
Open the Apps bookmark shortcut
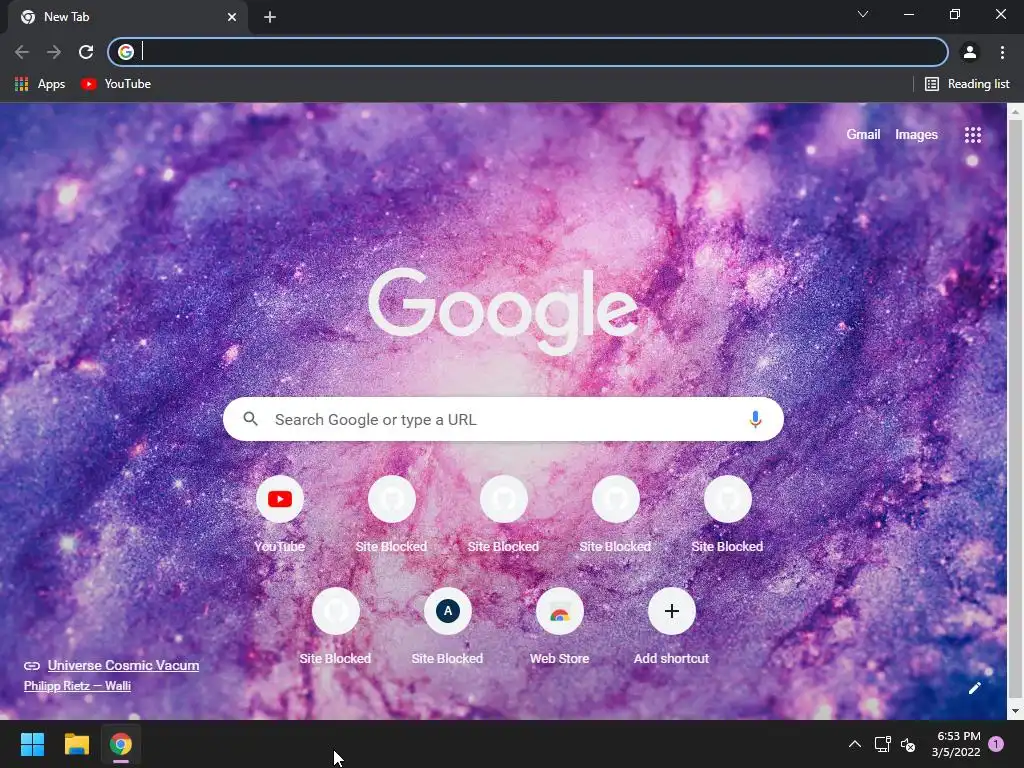pos(40,84)
